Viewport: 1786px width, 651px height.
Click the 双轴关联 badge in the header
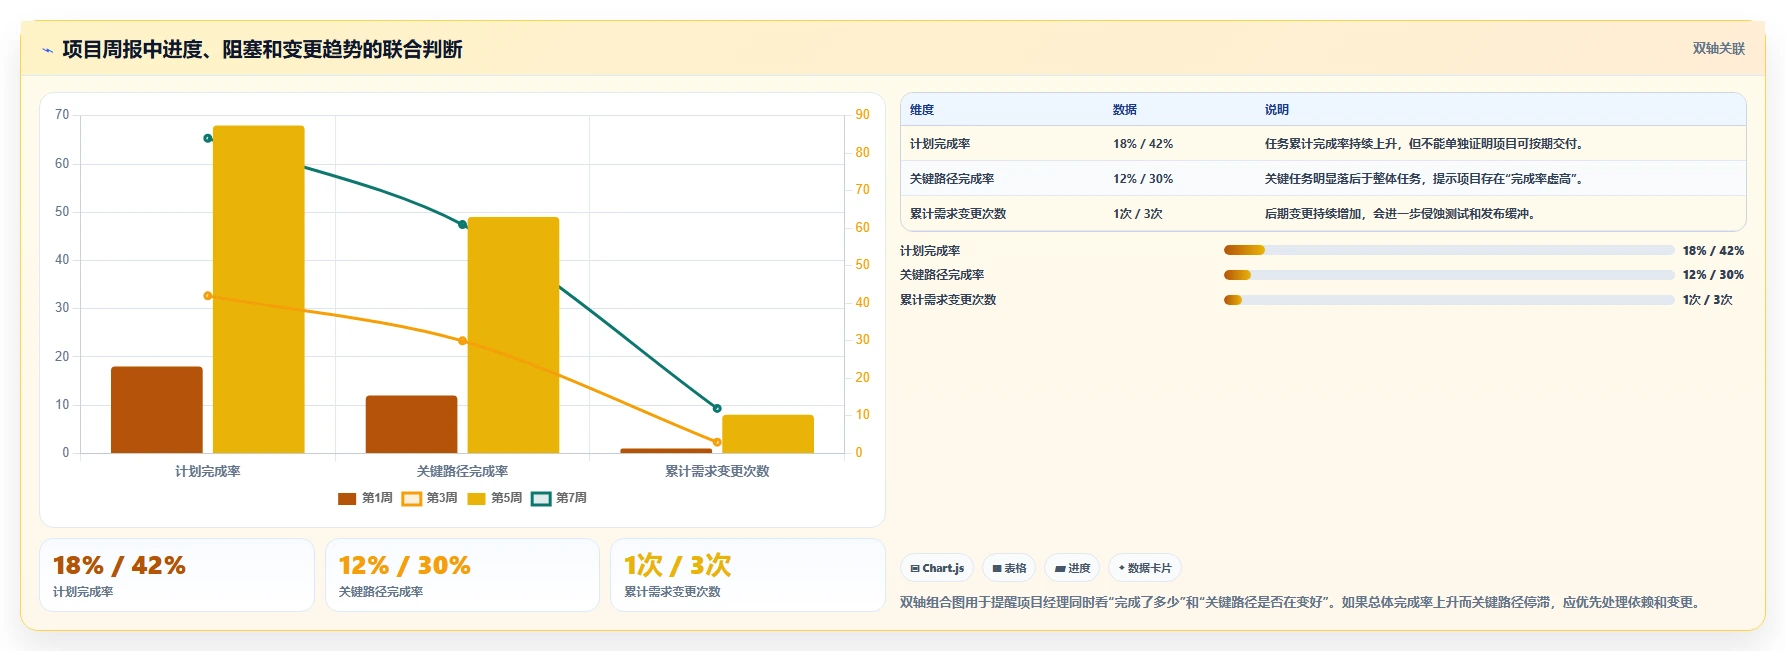(1718, 48)
